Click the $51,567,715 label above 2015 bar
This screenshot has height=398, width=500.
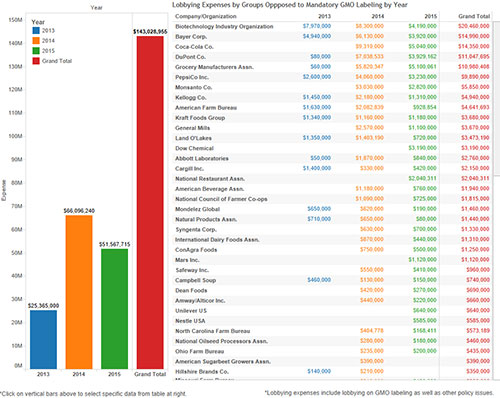114,244
